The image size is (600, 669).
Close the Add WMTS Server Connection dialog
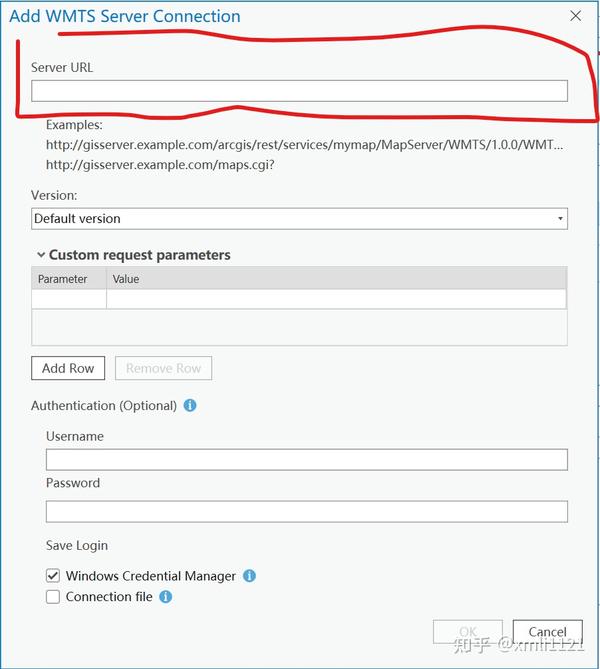tap(575, 16)
